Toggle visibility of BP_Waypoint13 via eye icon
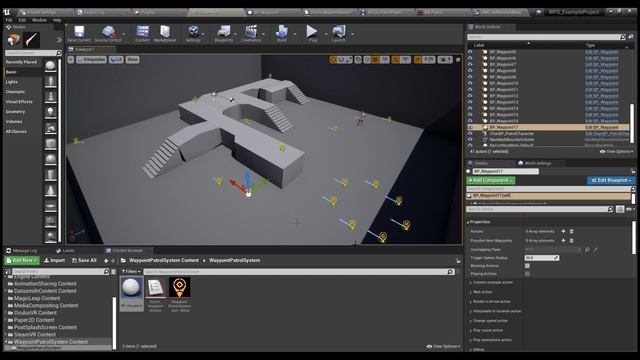640x360 pixels. pos(470,102)
